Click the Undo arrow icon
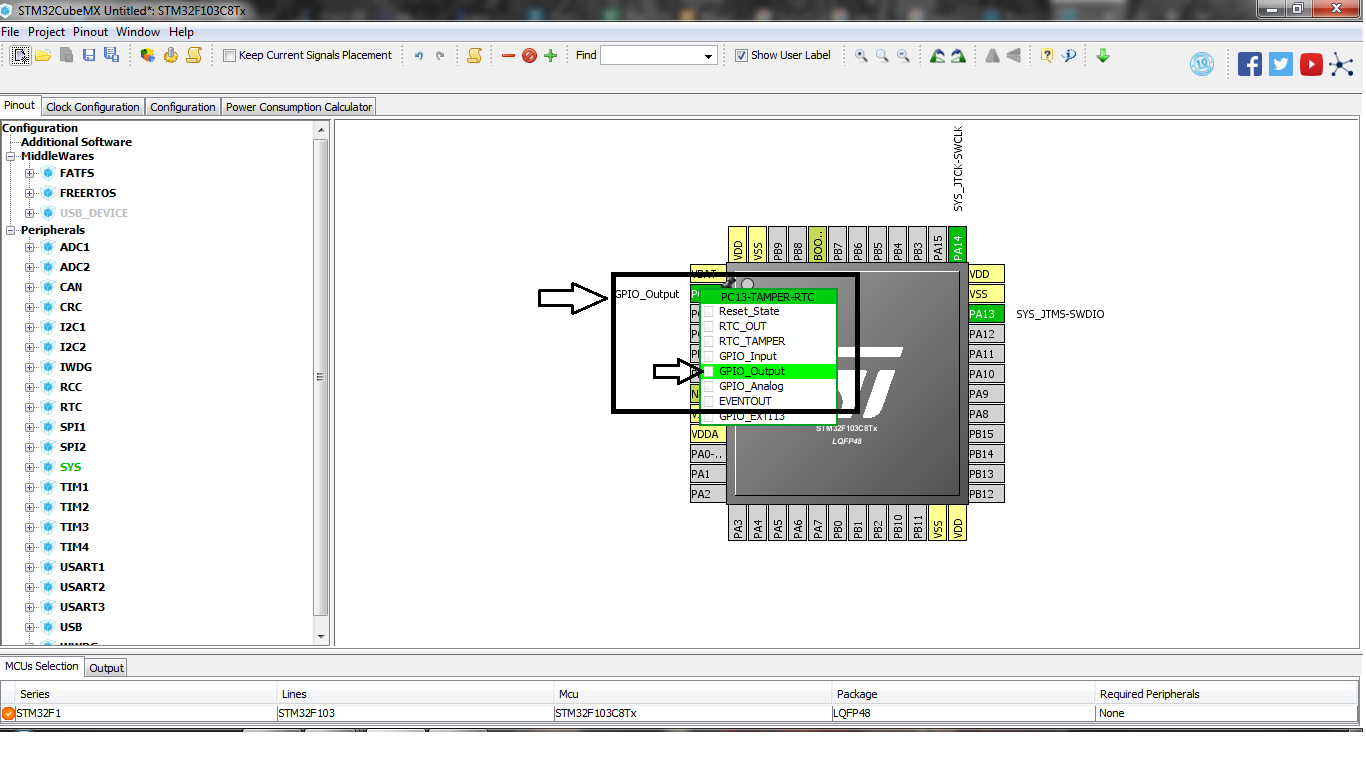Screen dimensions: 1366x768 pos(419,56)
